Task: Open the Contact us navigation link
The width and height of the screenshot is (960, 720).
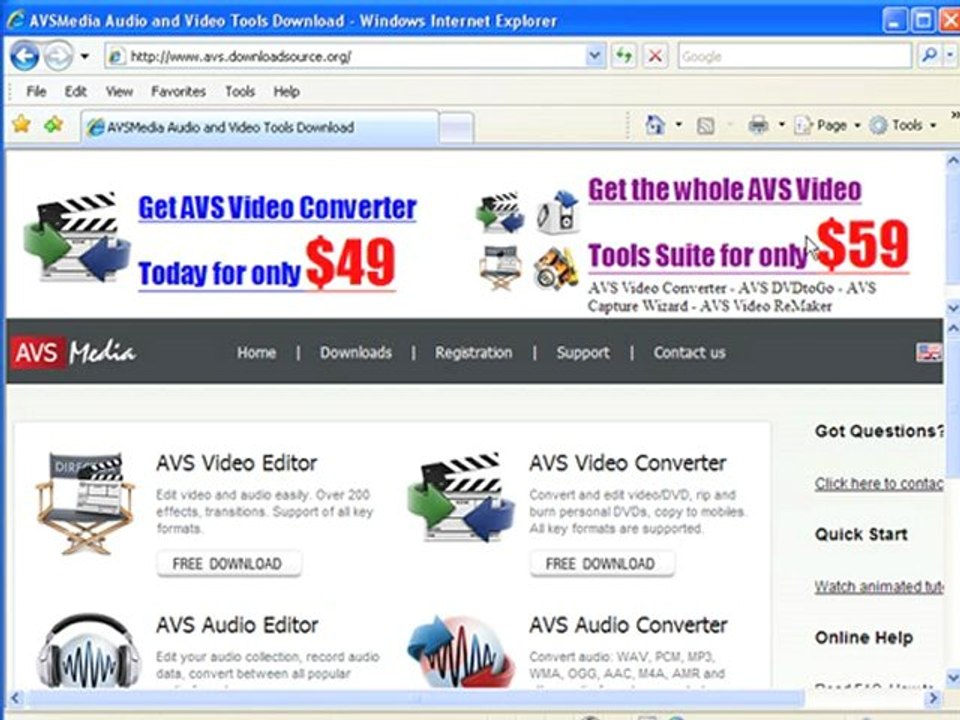Action: (689, 353)
